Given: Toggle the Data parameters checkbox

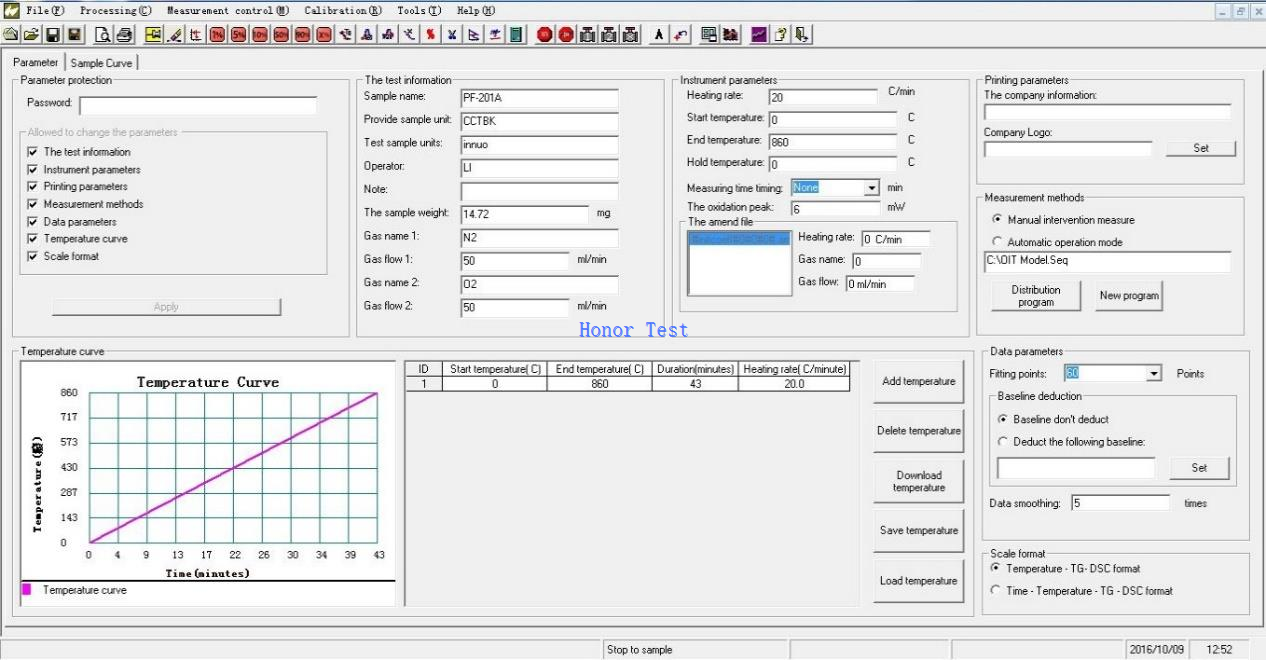Looking at the screenshot, I should point(32,222).
